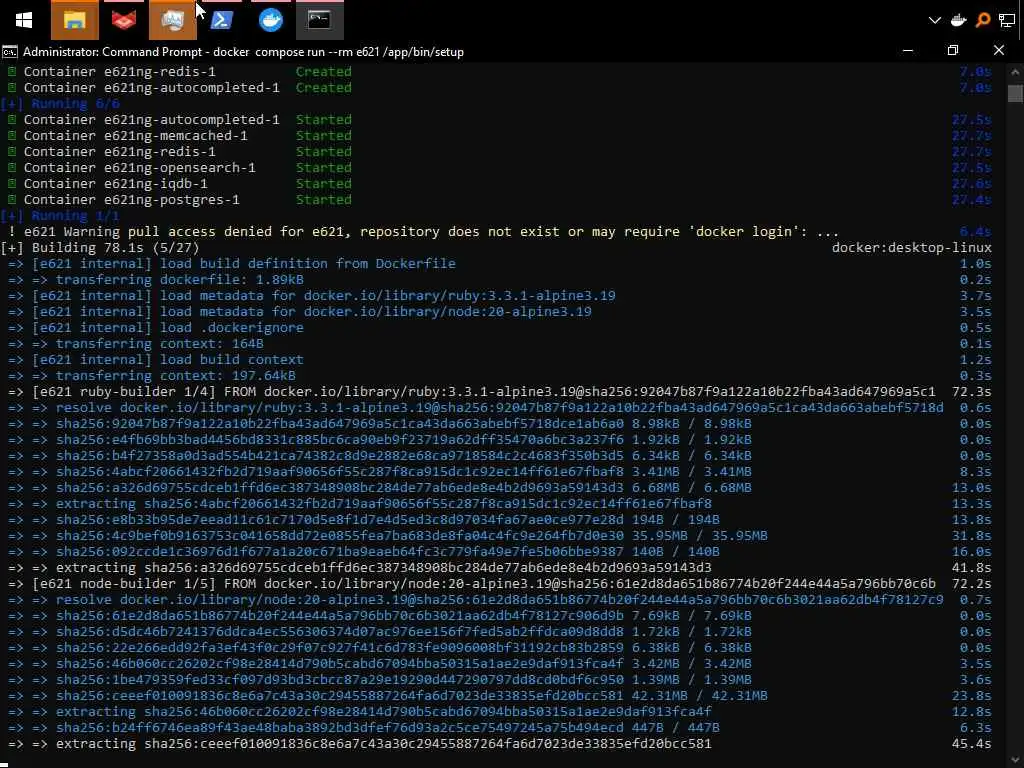Screen dimensions: 1024x768
Task: Click the e621ng-opensearch-1 container line
Action: 500,168
